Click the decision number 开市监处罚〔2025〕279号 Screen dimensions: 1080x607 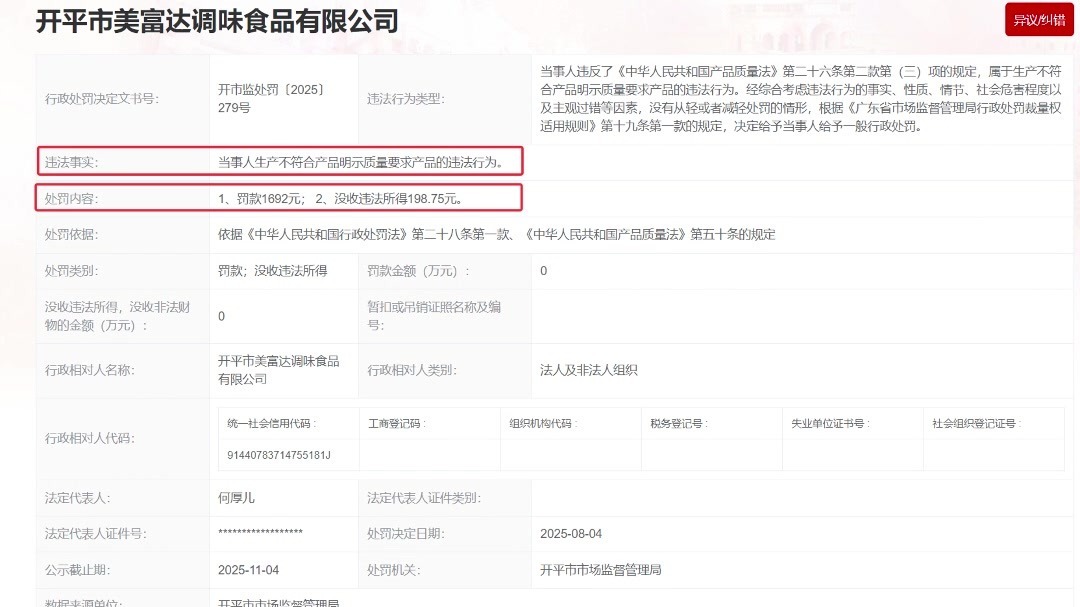point(272,98)
